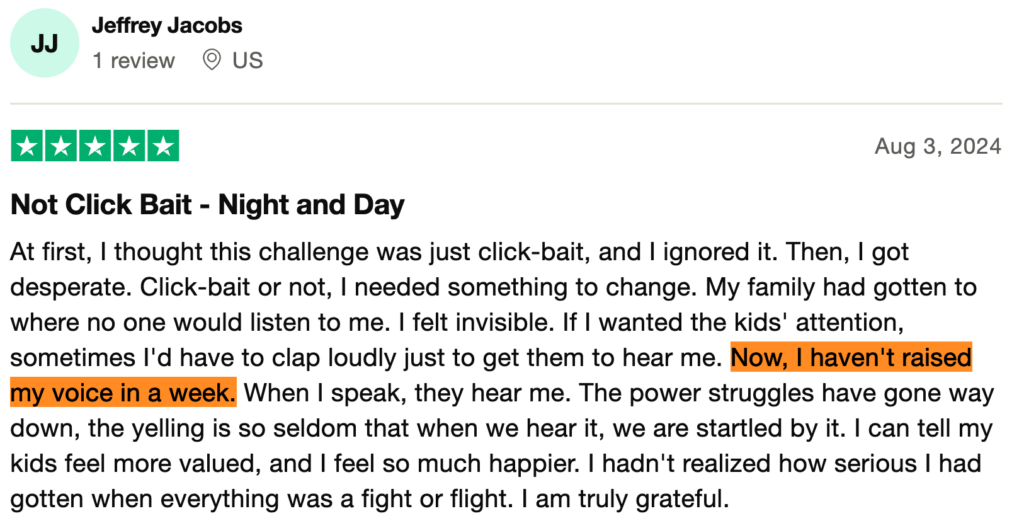
Task: Select the second green rating star
Action: (x=61, y=146)
